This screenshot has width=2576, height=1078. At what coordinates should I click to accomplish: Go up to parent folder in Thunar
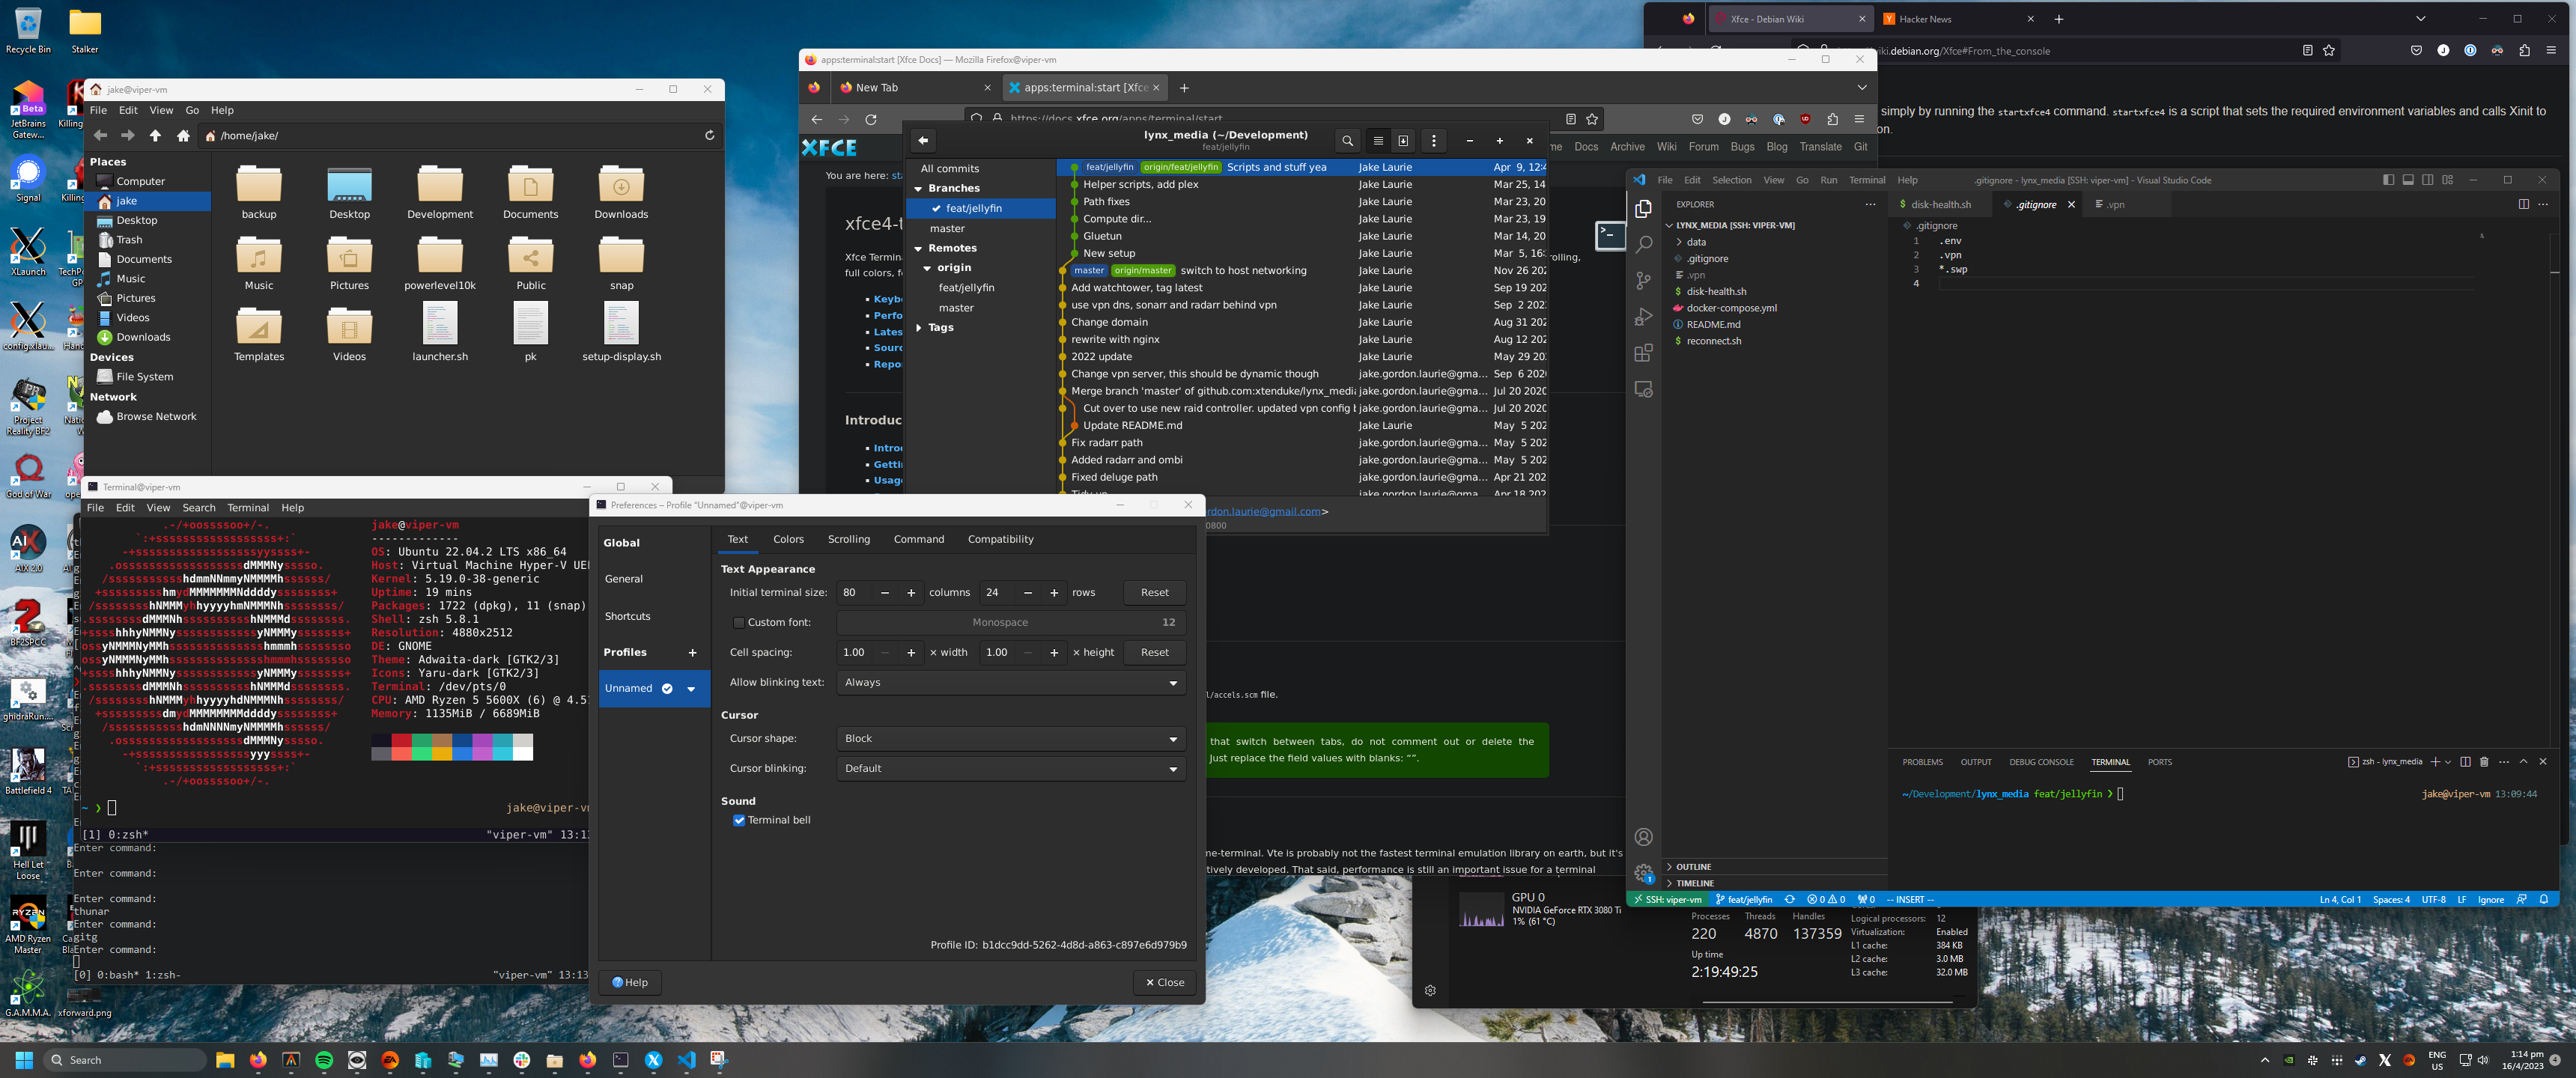tap(155, 136)
